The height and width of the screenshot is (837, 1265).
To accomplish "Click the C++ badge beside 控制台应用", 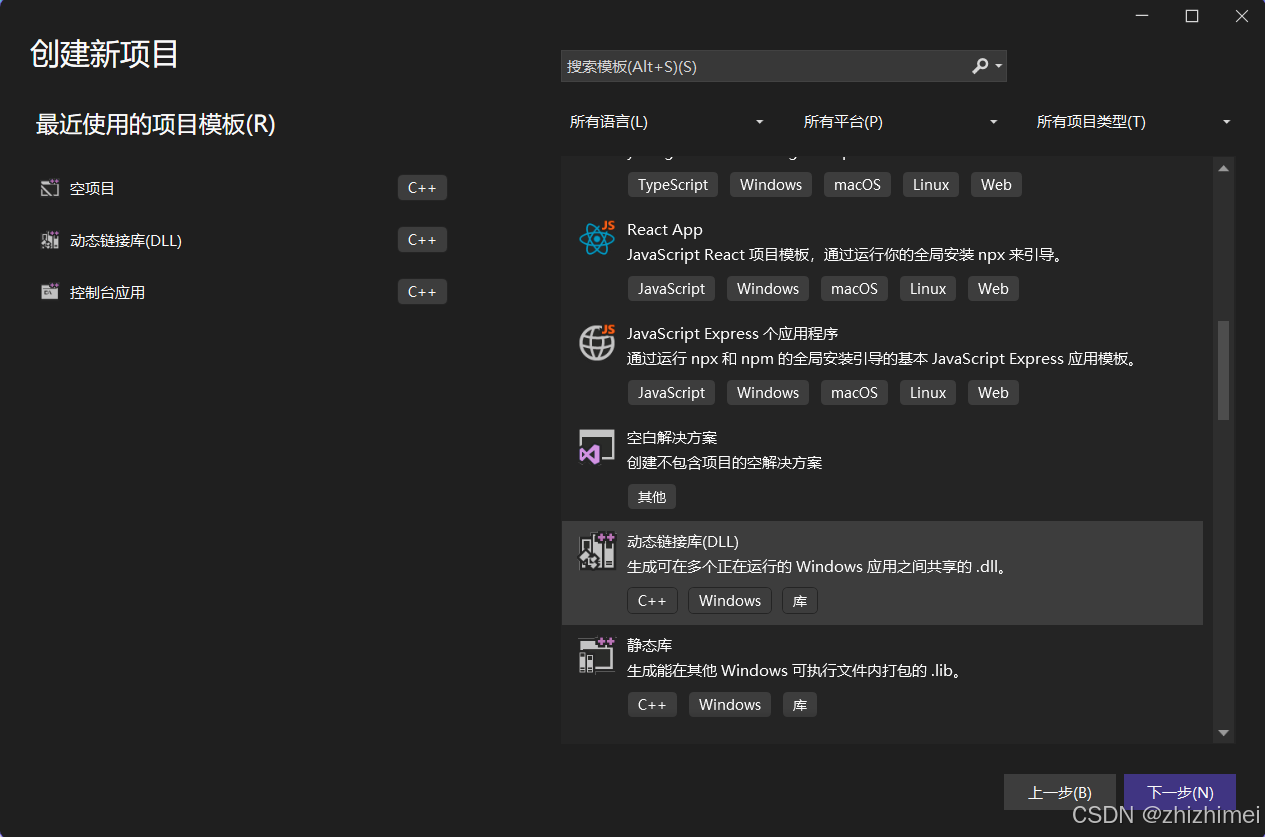I will pyautogui.click(x=422, y=292).
